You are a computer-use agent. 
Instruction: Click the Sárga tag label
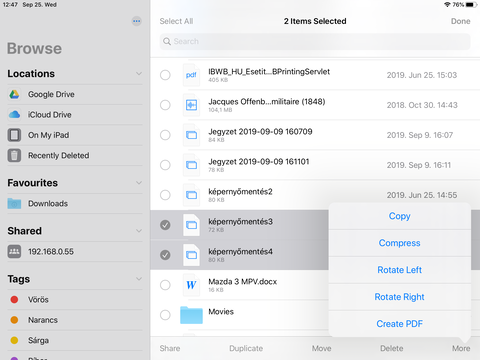38,340
